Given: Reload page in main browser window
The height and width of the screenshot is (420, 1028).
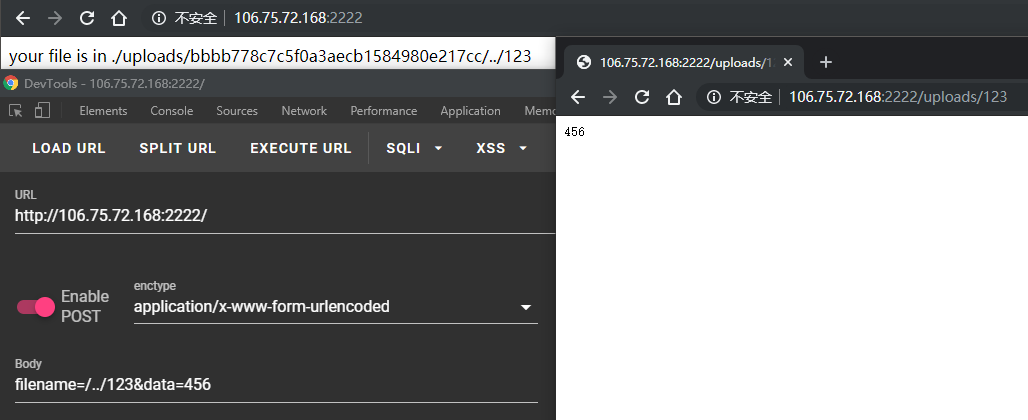Looking at the screenshot, I should tap(87, 18).
